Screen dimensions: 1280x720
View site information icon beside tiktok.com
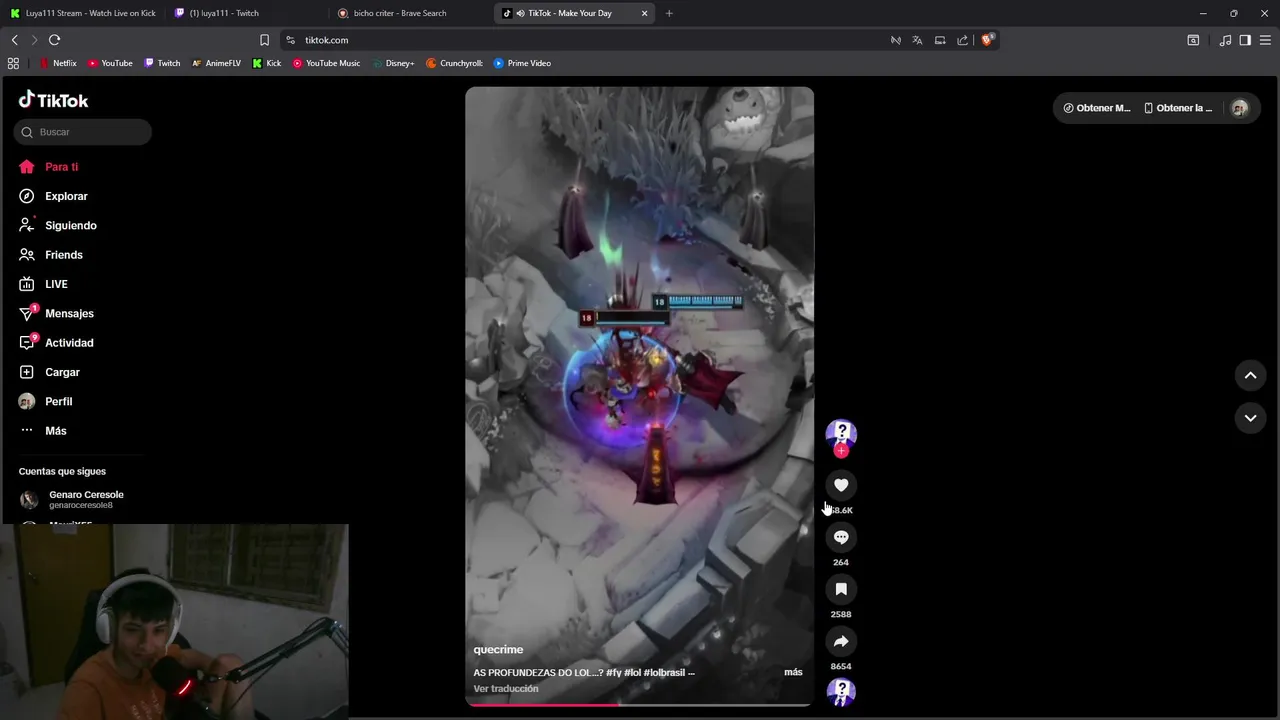(290, 40)
